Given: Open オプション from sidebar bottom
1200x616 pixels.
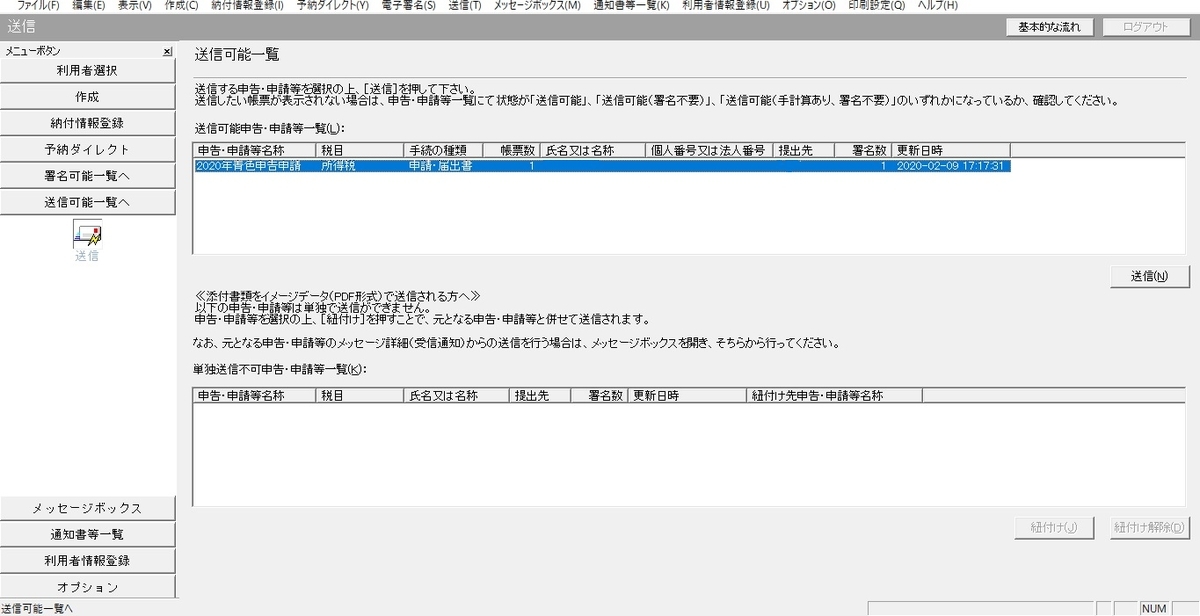Looking at the screenshot, I should (87, 586).
